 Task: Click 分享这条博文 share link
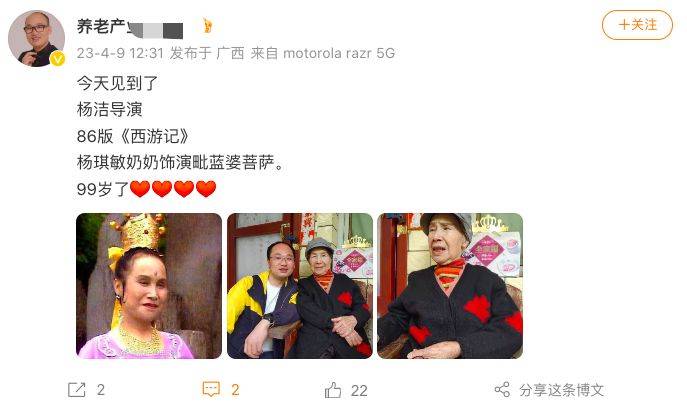coord(562,390)
